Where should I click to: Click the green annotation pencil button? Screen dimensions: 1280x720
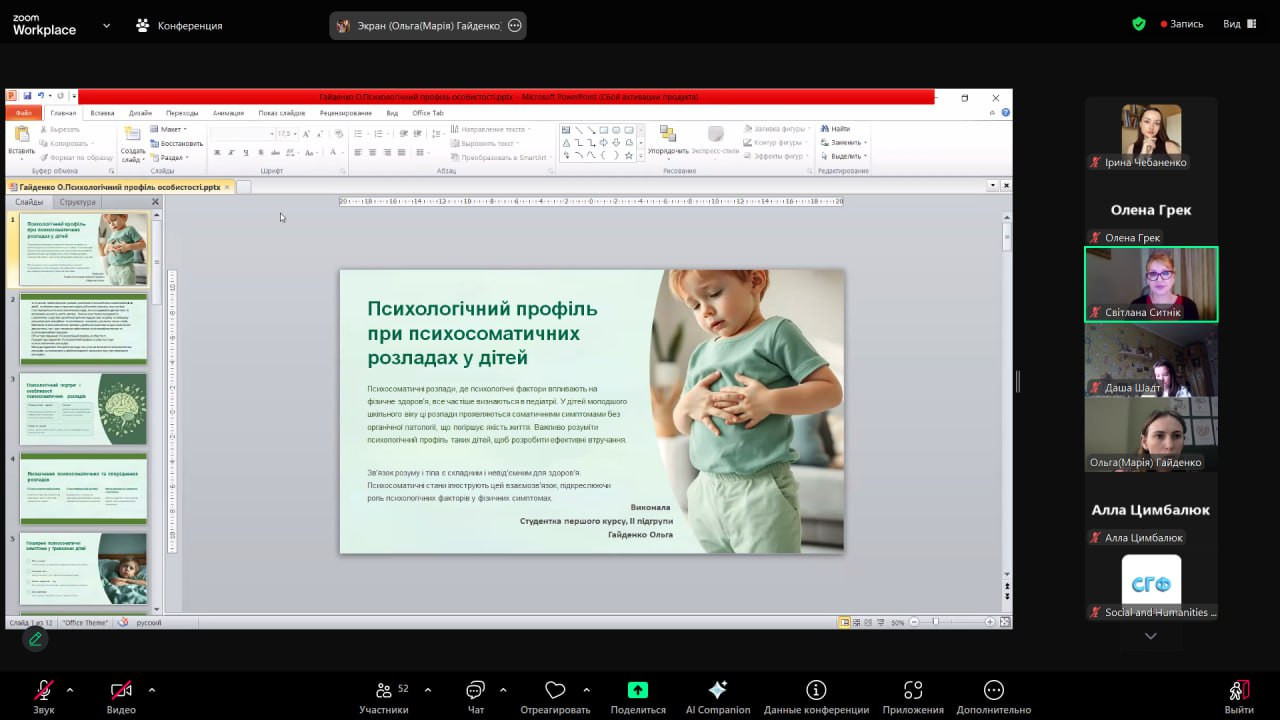point(35,638)
